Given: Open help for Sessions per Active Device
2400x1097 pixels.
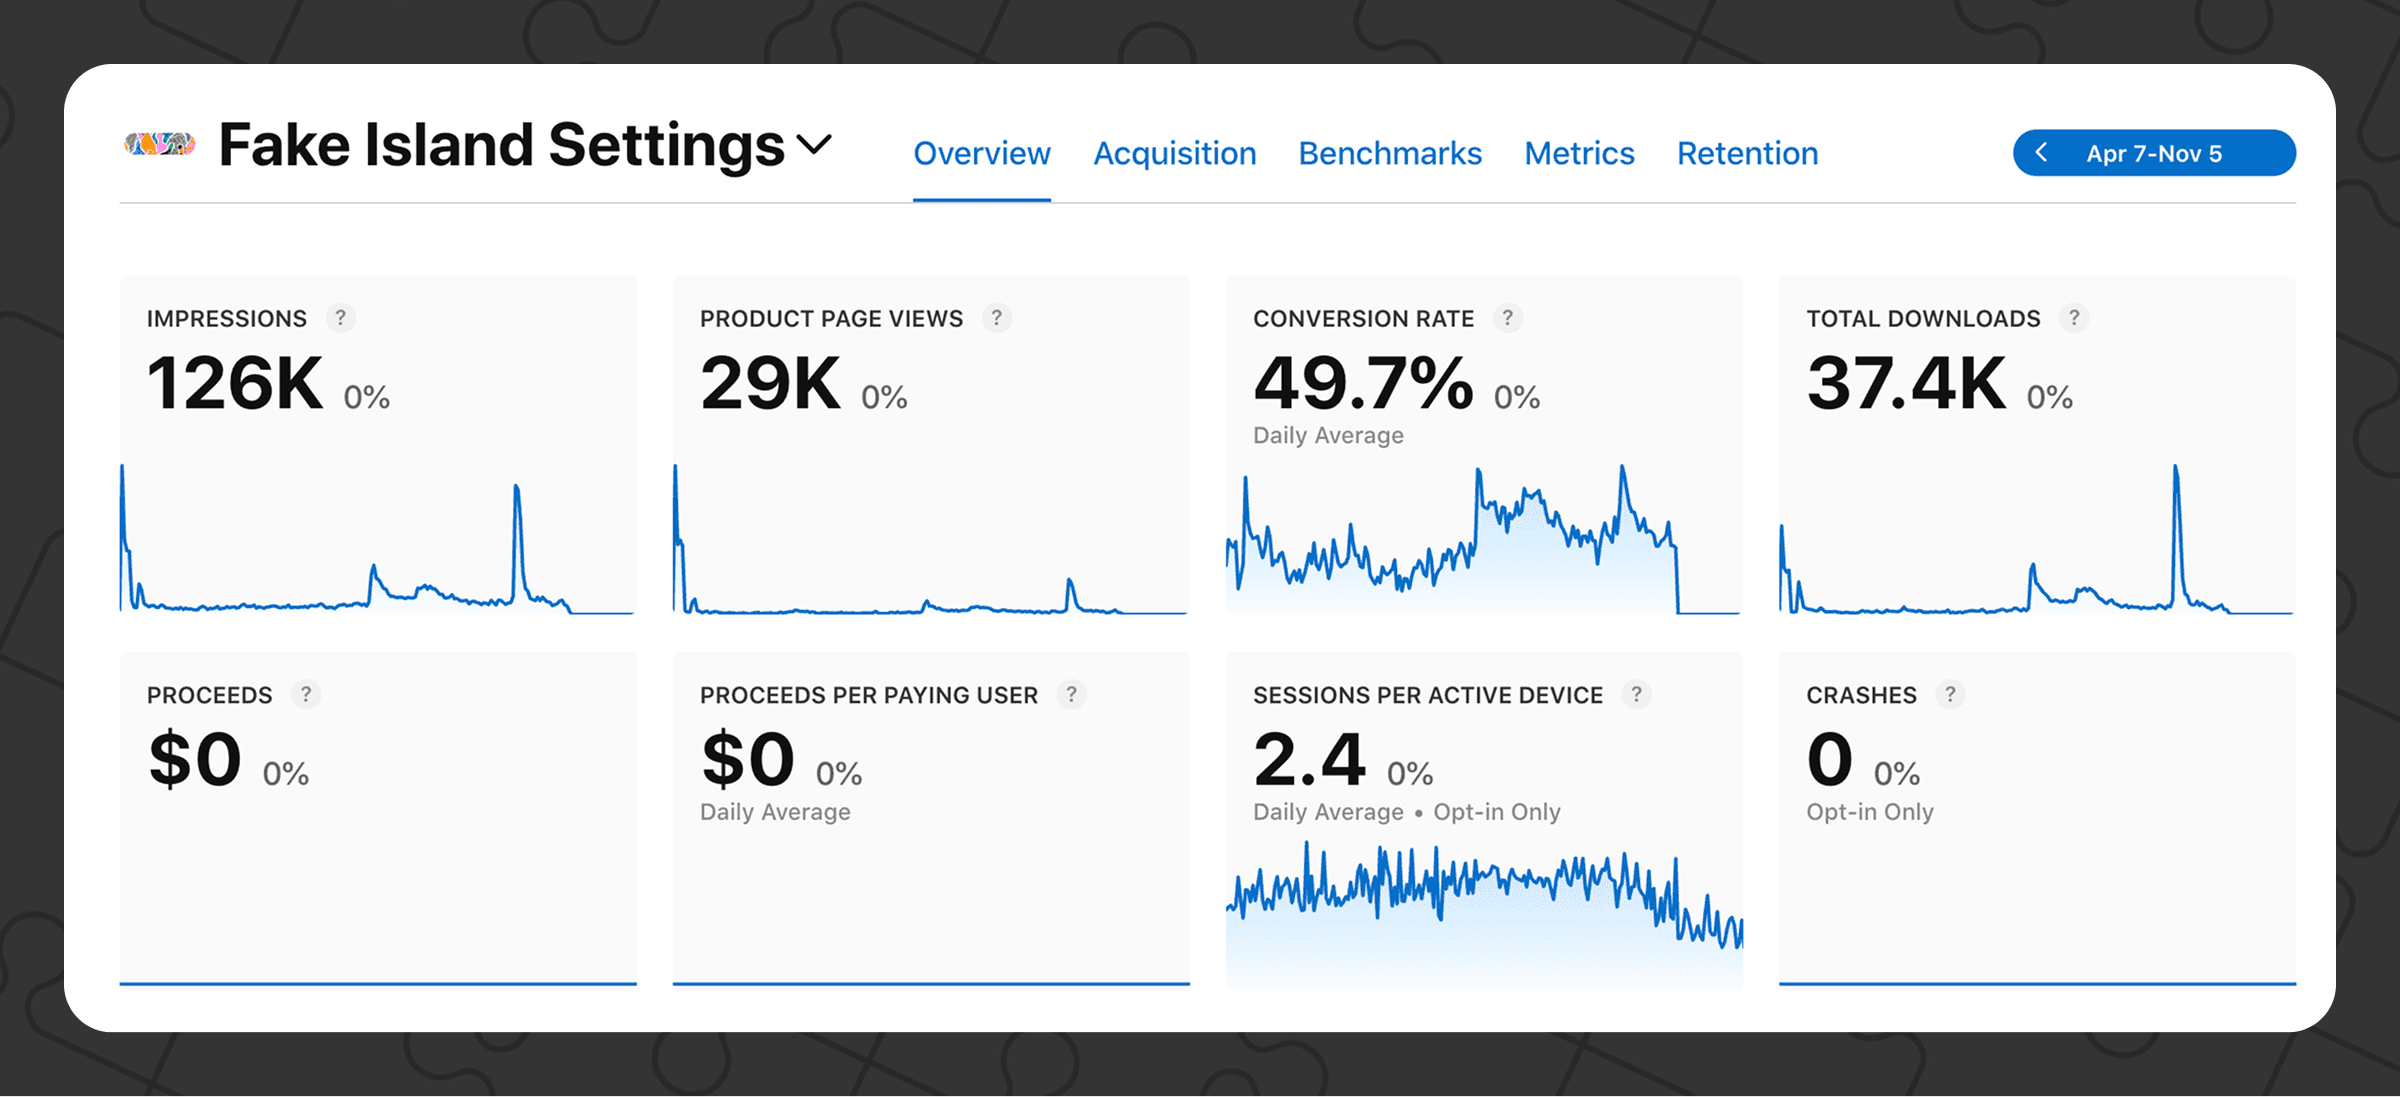Looking at the screenshot, I should tap(1637, 694).
